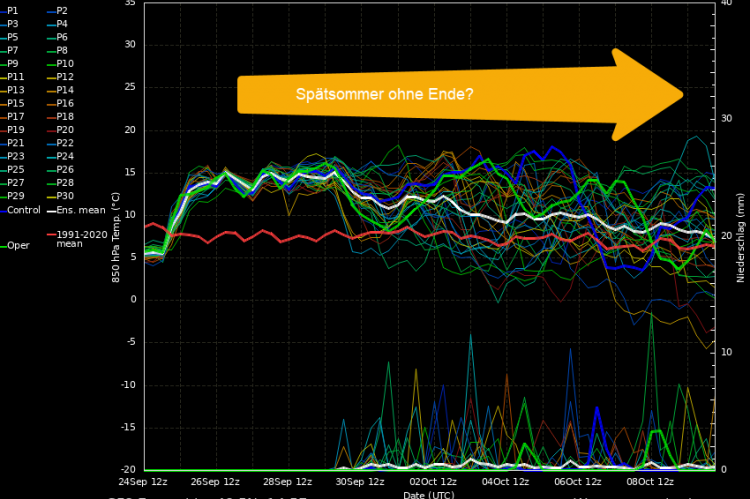Toggle the P10 ensemble member in legend
Screen dimensions: 750x499
coord(63,63)
